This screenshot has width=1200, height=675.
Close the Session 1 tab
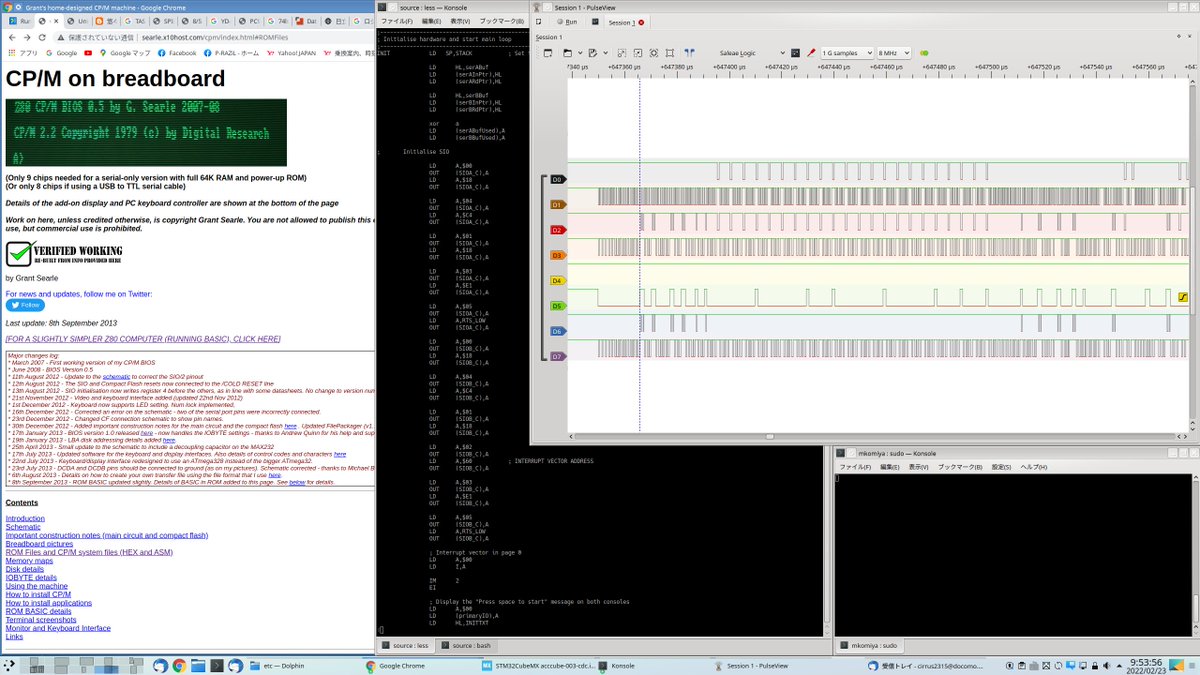point(642,21)
